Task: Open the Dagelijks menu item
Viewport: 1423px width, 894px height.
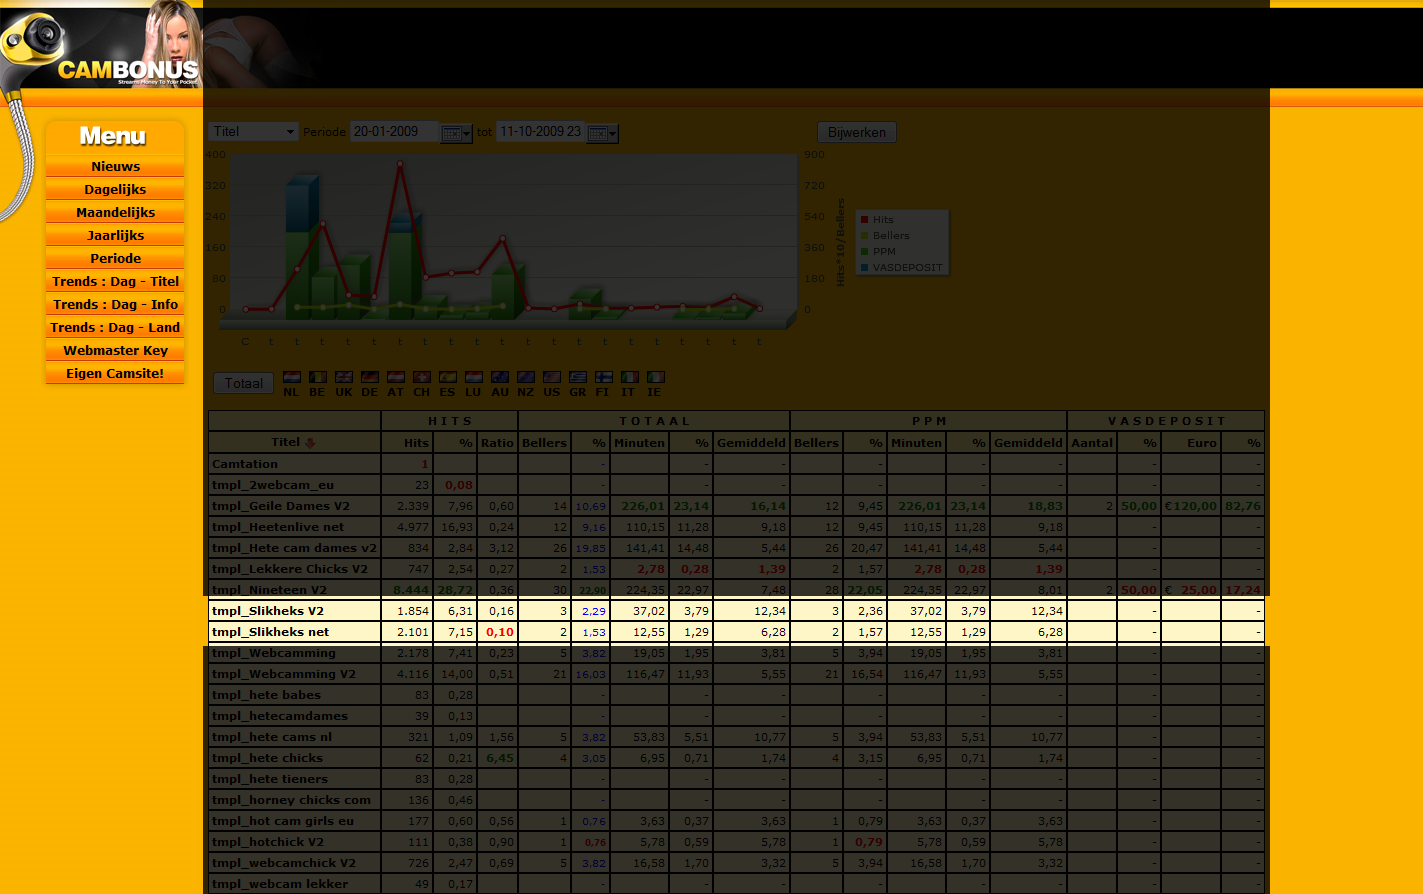Action: (115, 189)
